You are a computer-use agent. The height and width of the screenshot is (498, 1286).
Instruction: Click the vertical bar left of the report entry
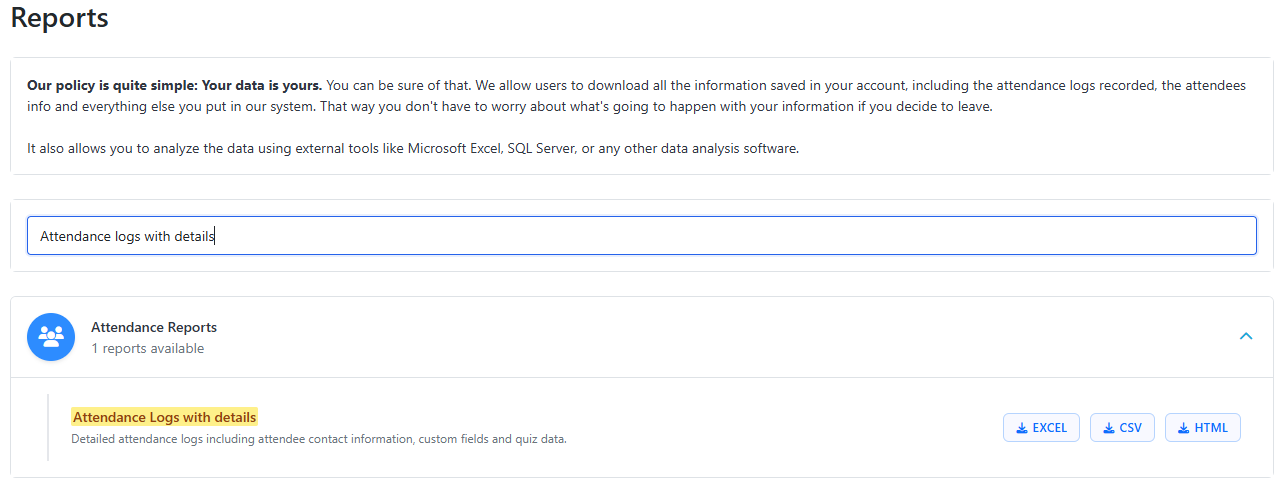pos(48,427)
